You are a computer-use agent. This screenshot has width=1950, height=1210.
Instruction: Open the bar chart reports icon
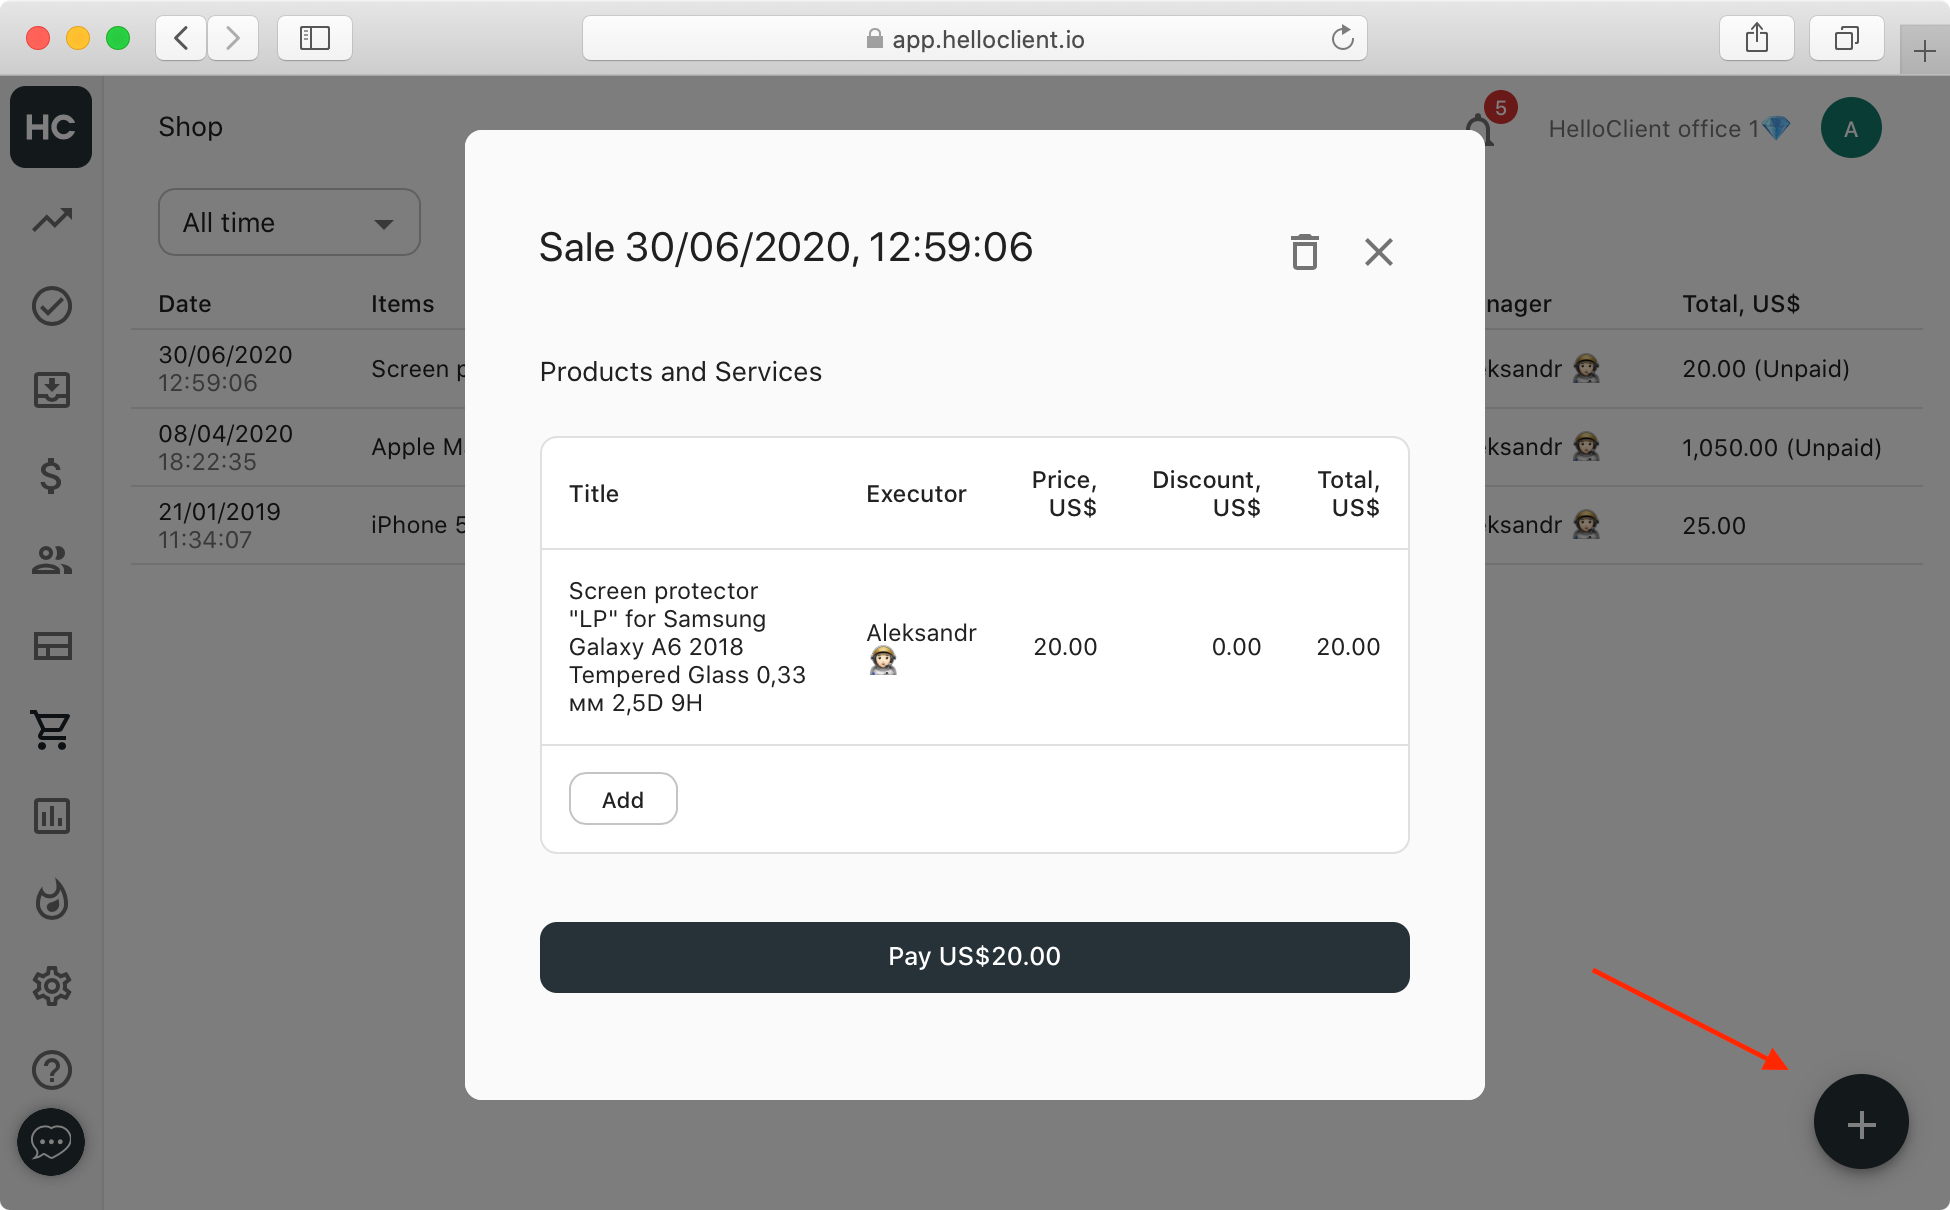point(52,816)
